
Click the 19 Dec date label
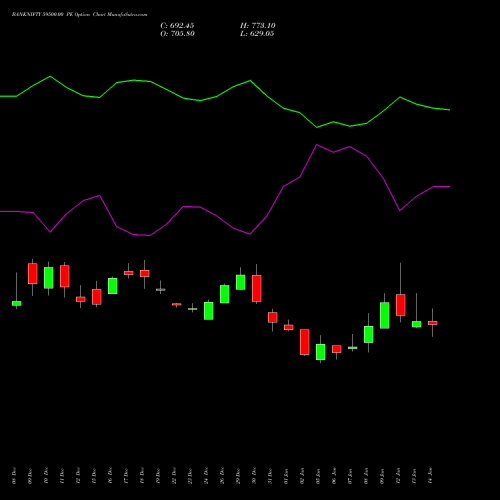(x=158, y=476)
